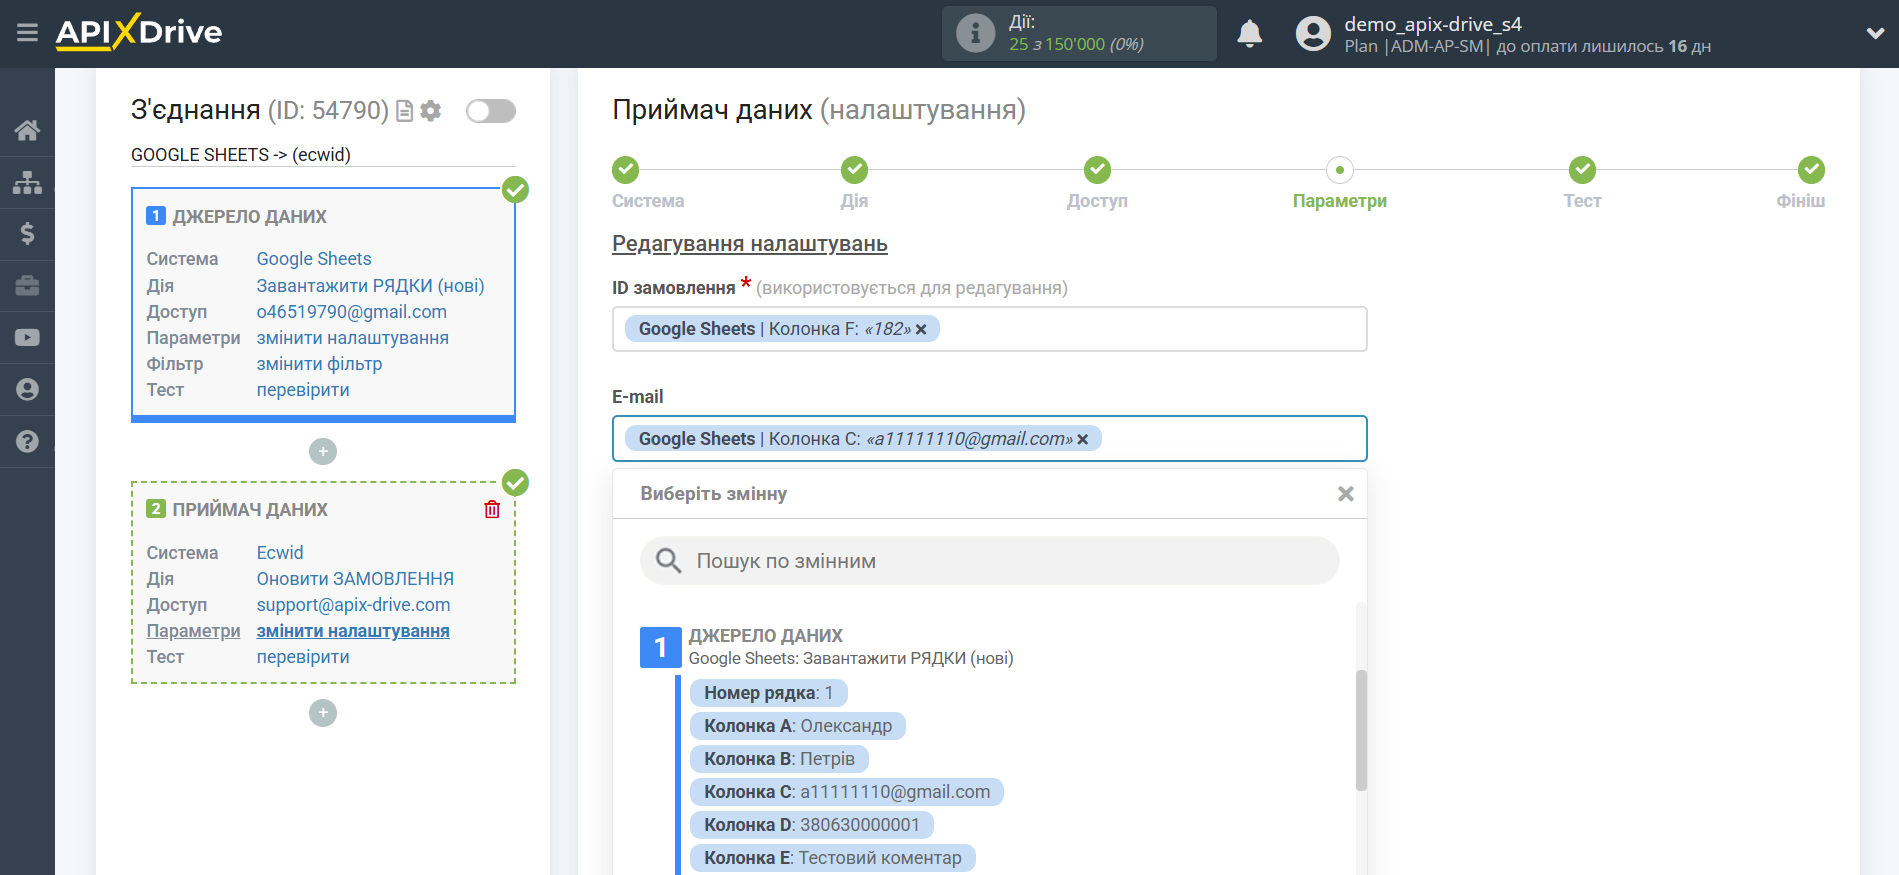1899x875 pixels.
Task: Open connection settings gear icon
Action: pyautogui.click(x=431, y=111)
